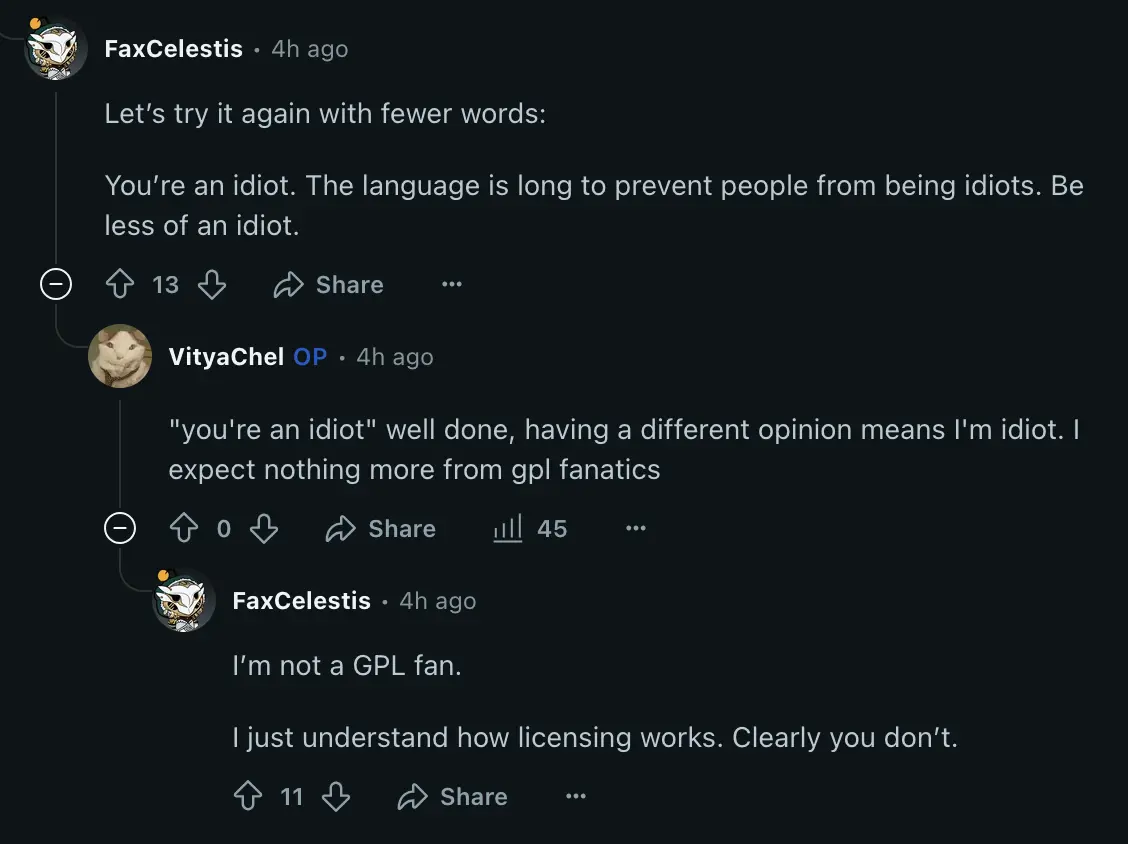
Task: Downvote the comment with 11 points
Action: coord(335,797)
